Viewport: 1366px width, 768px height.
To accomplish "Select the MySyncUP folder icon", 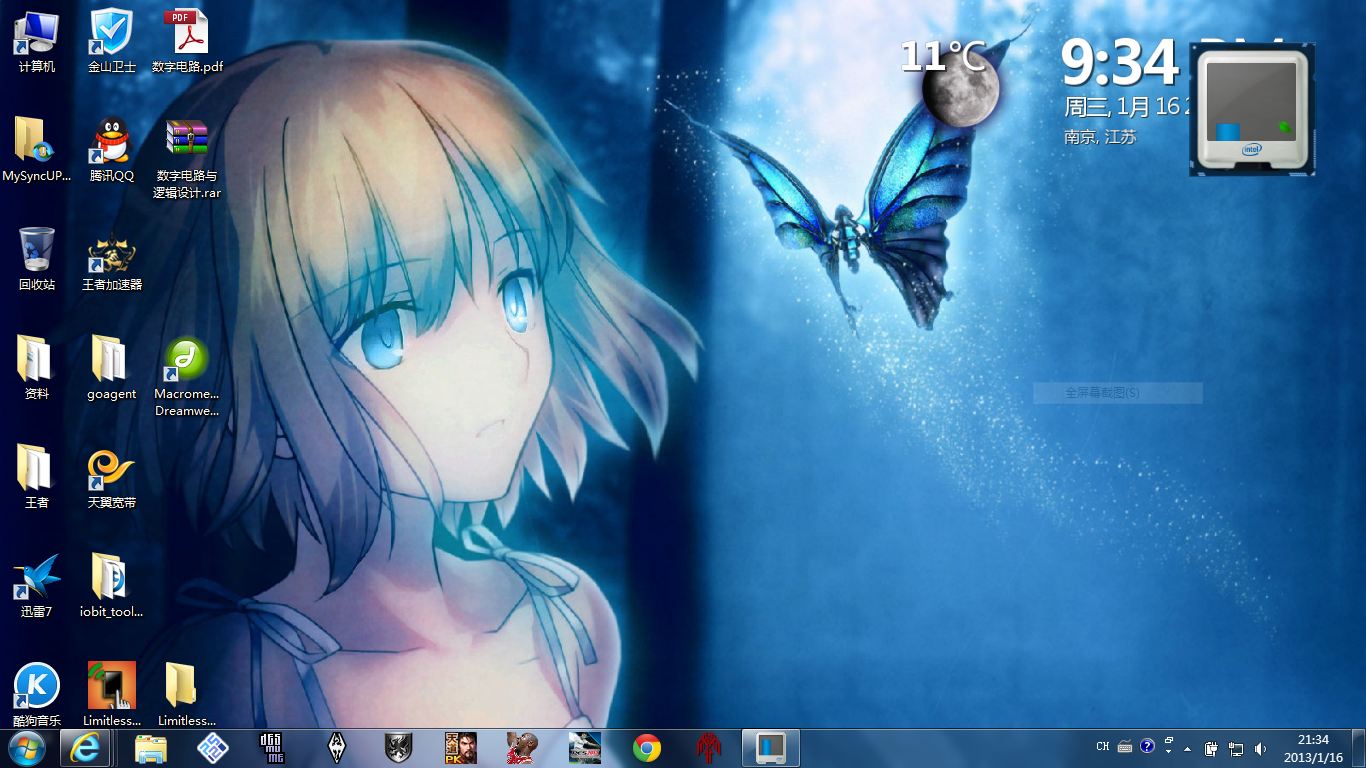I will 37,150.
